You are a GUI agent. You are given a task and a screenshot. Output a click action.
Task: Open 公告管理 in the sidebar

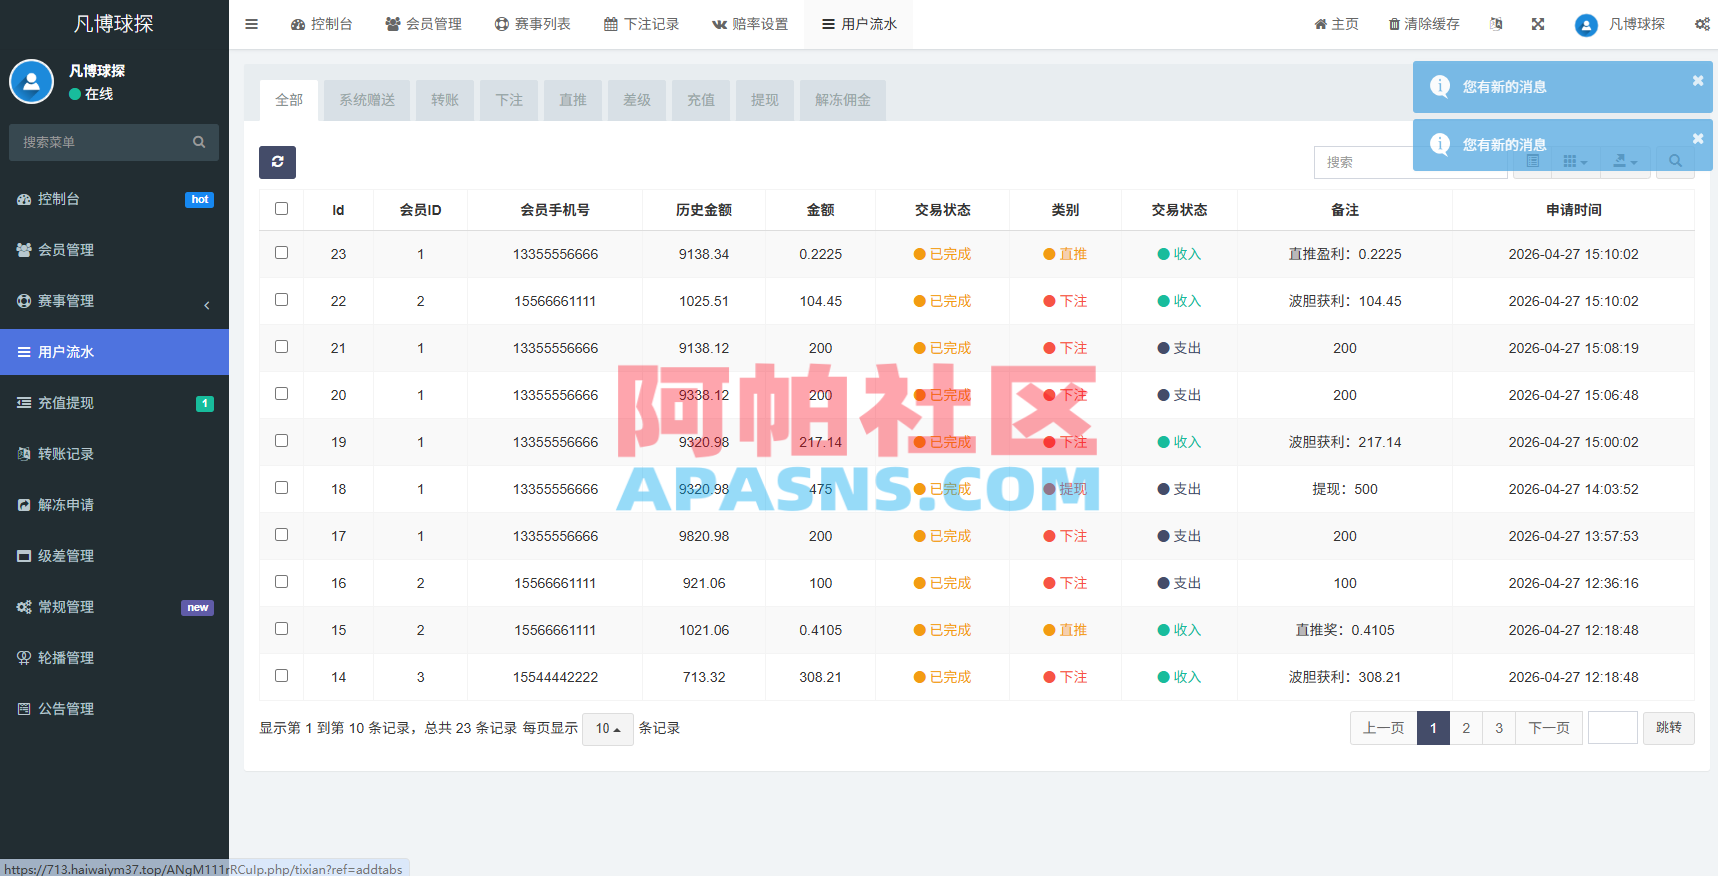114,709
